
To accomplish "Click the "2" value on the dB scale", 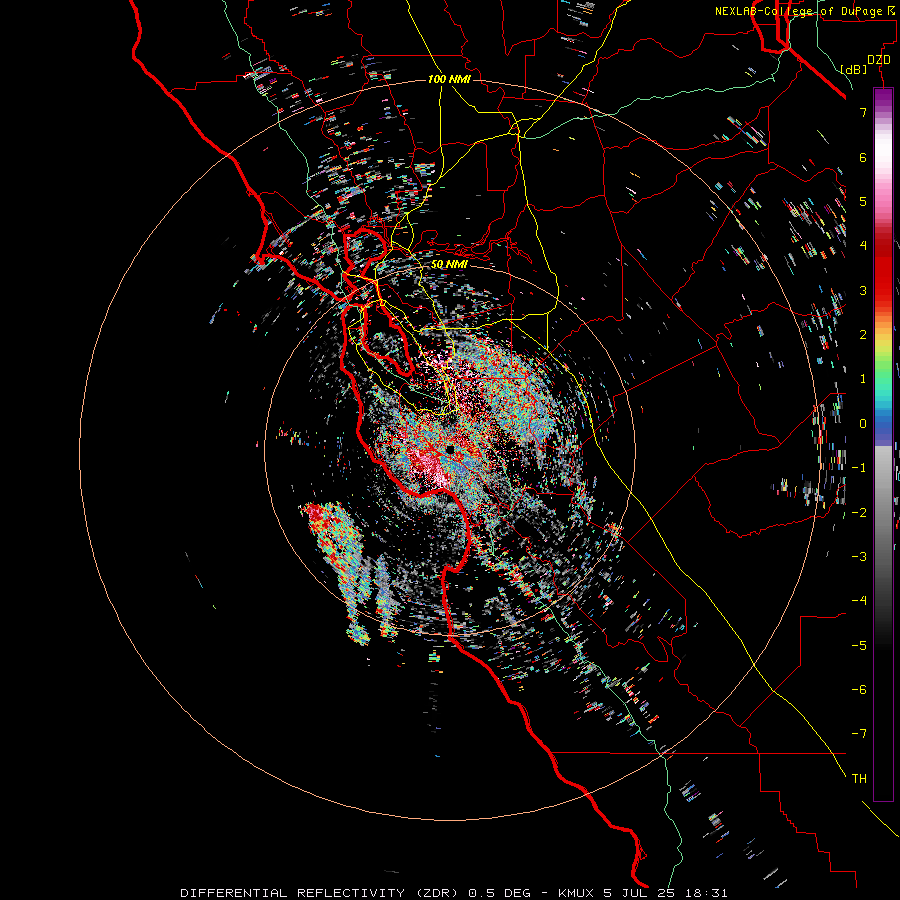I will [x=863, y=335].
